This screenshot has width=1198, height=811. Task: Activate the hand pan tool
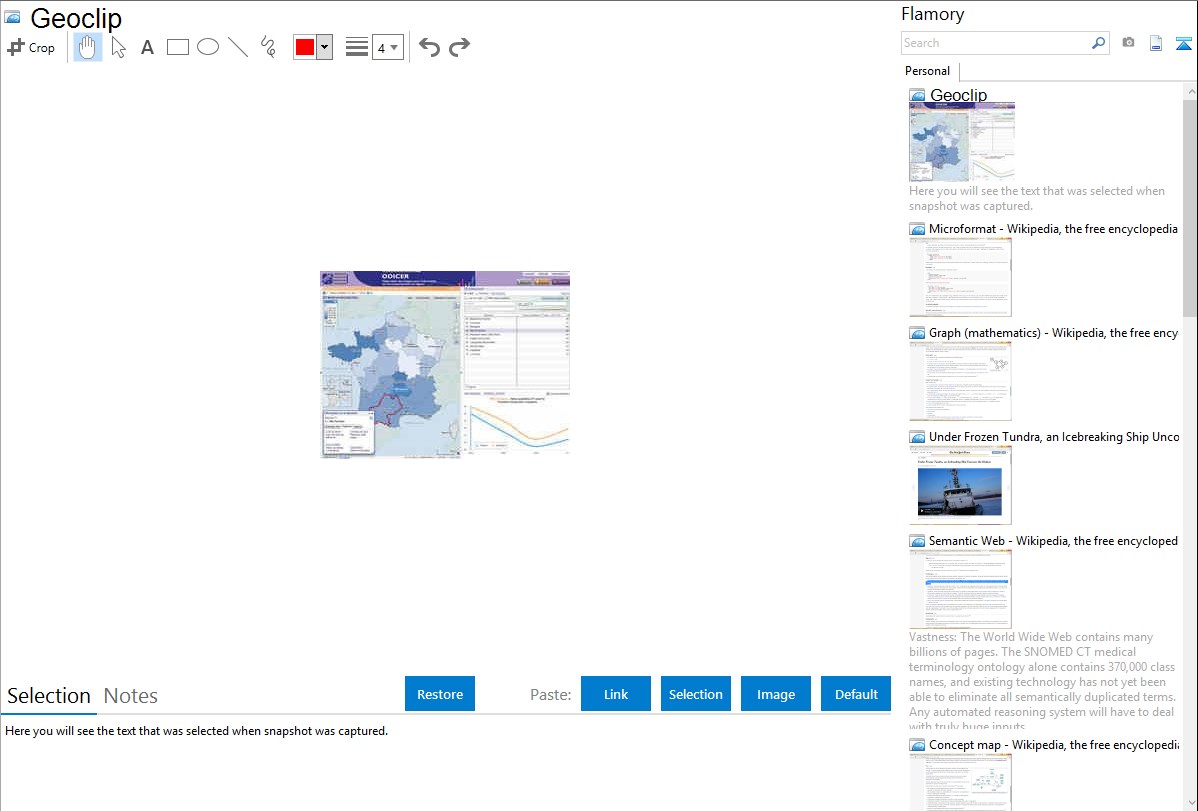click(88, 47)
